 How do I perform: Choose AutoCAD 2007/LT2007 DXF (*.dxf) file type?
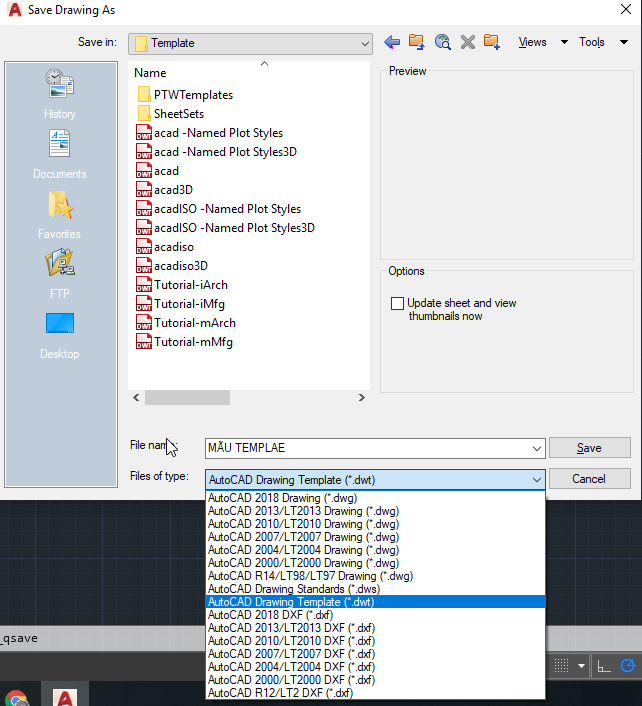375,654
